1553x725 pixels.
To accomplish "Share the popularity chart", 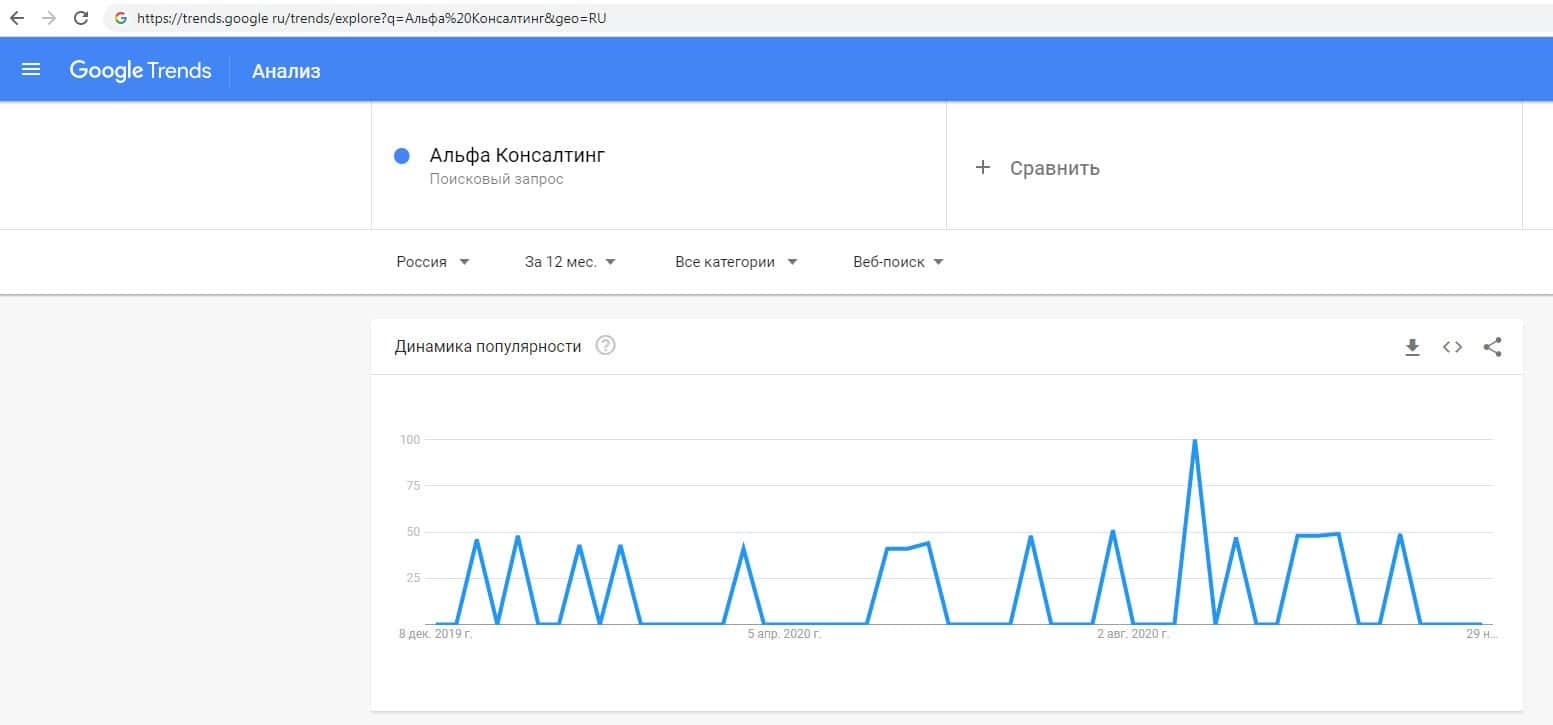I will (1492, 347).
